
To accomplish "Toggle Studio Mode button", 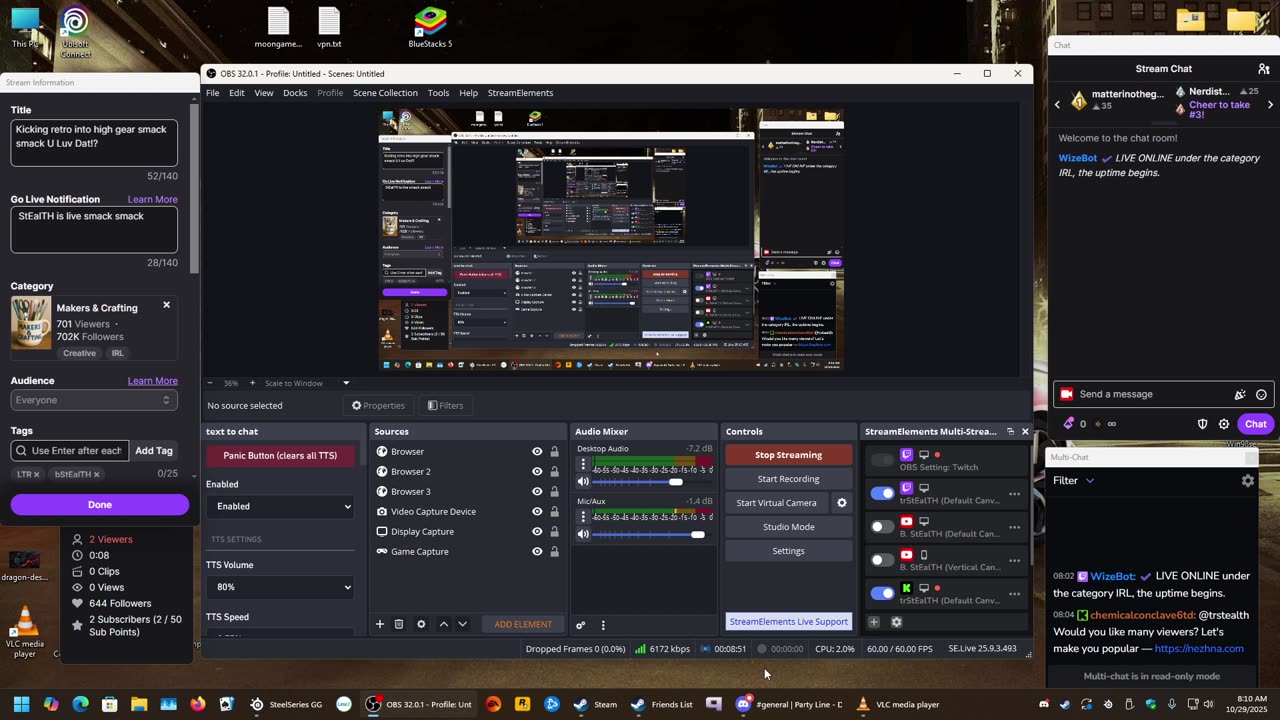I will [x=788, y=527].
